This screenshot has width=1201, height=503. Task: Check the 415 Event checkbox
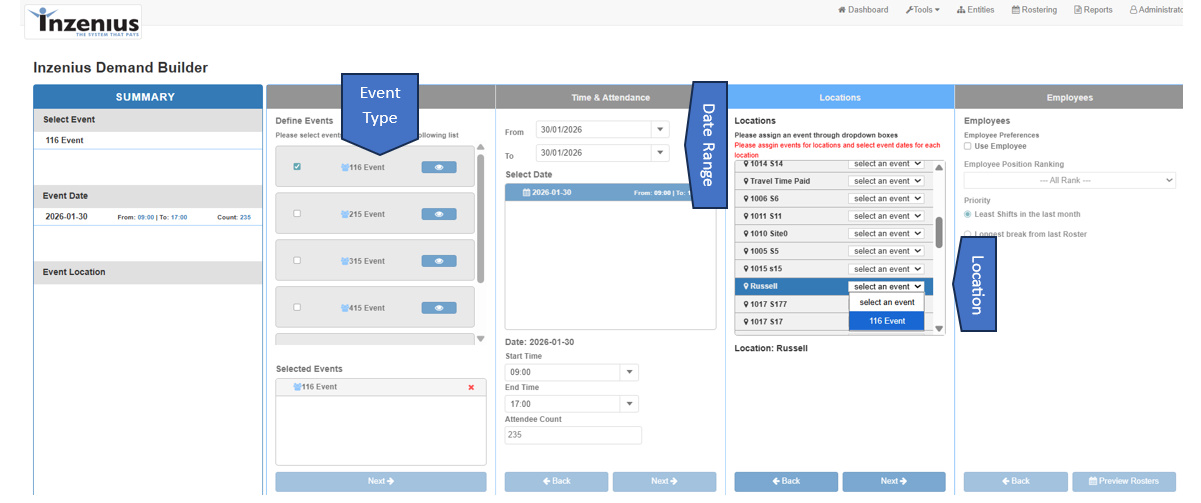tap(297, 308)
